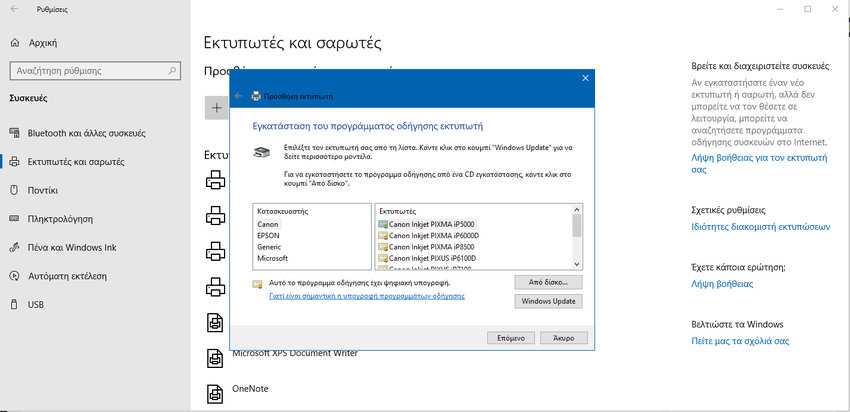The width and height of the screenshot is (850, 412).
Task: Click the digital signature certificate icon
Action: [x=258, y=283]
